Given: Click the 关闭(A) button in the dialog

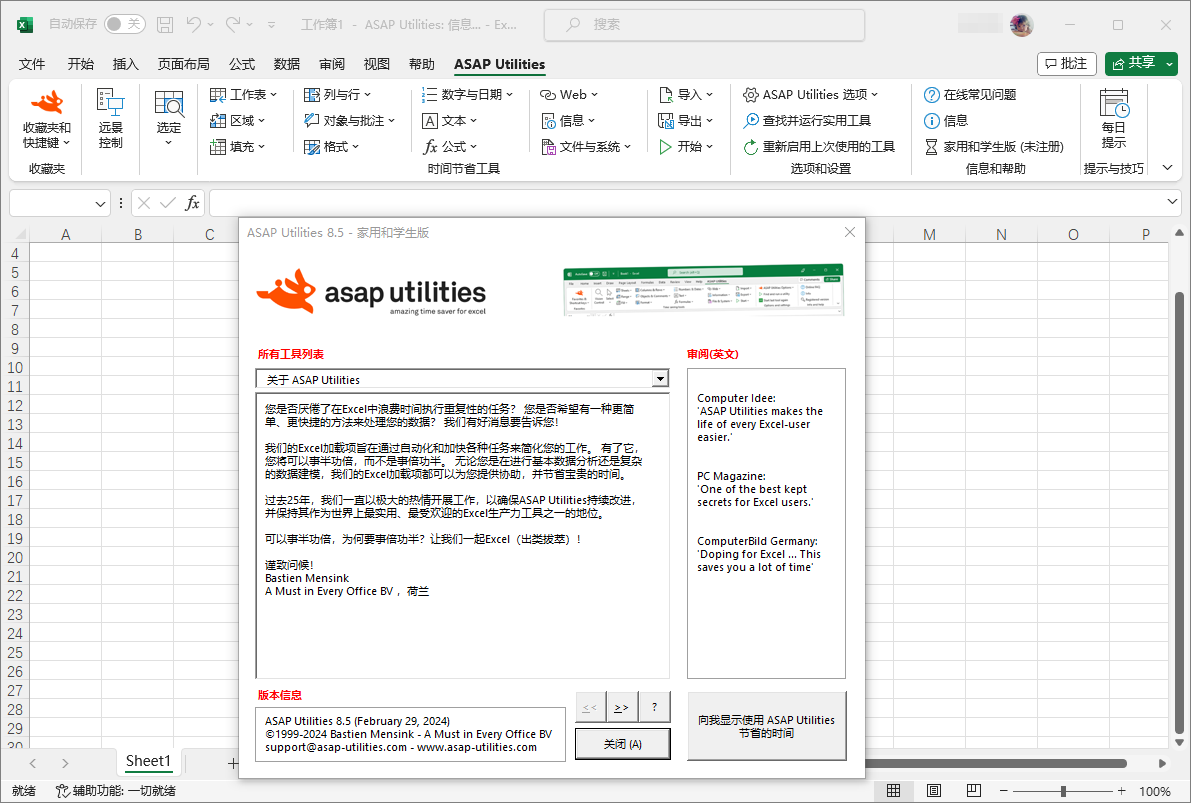Looking at the screenshot, I should tap(622, 743).
